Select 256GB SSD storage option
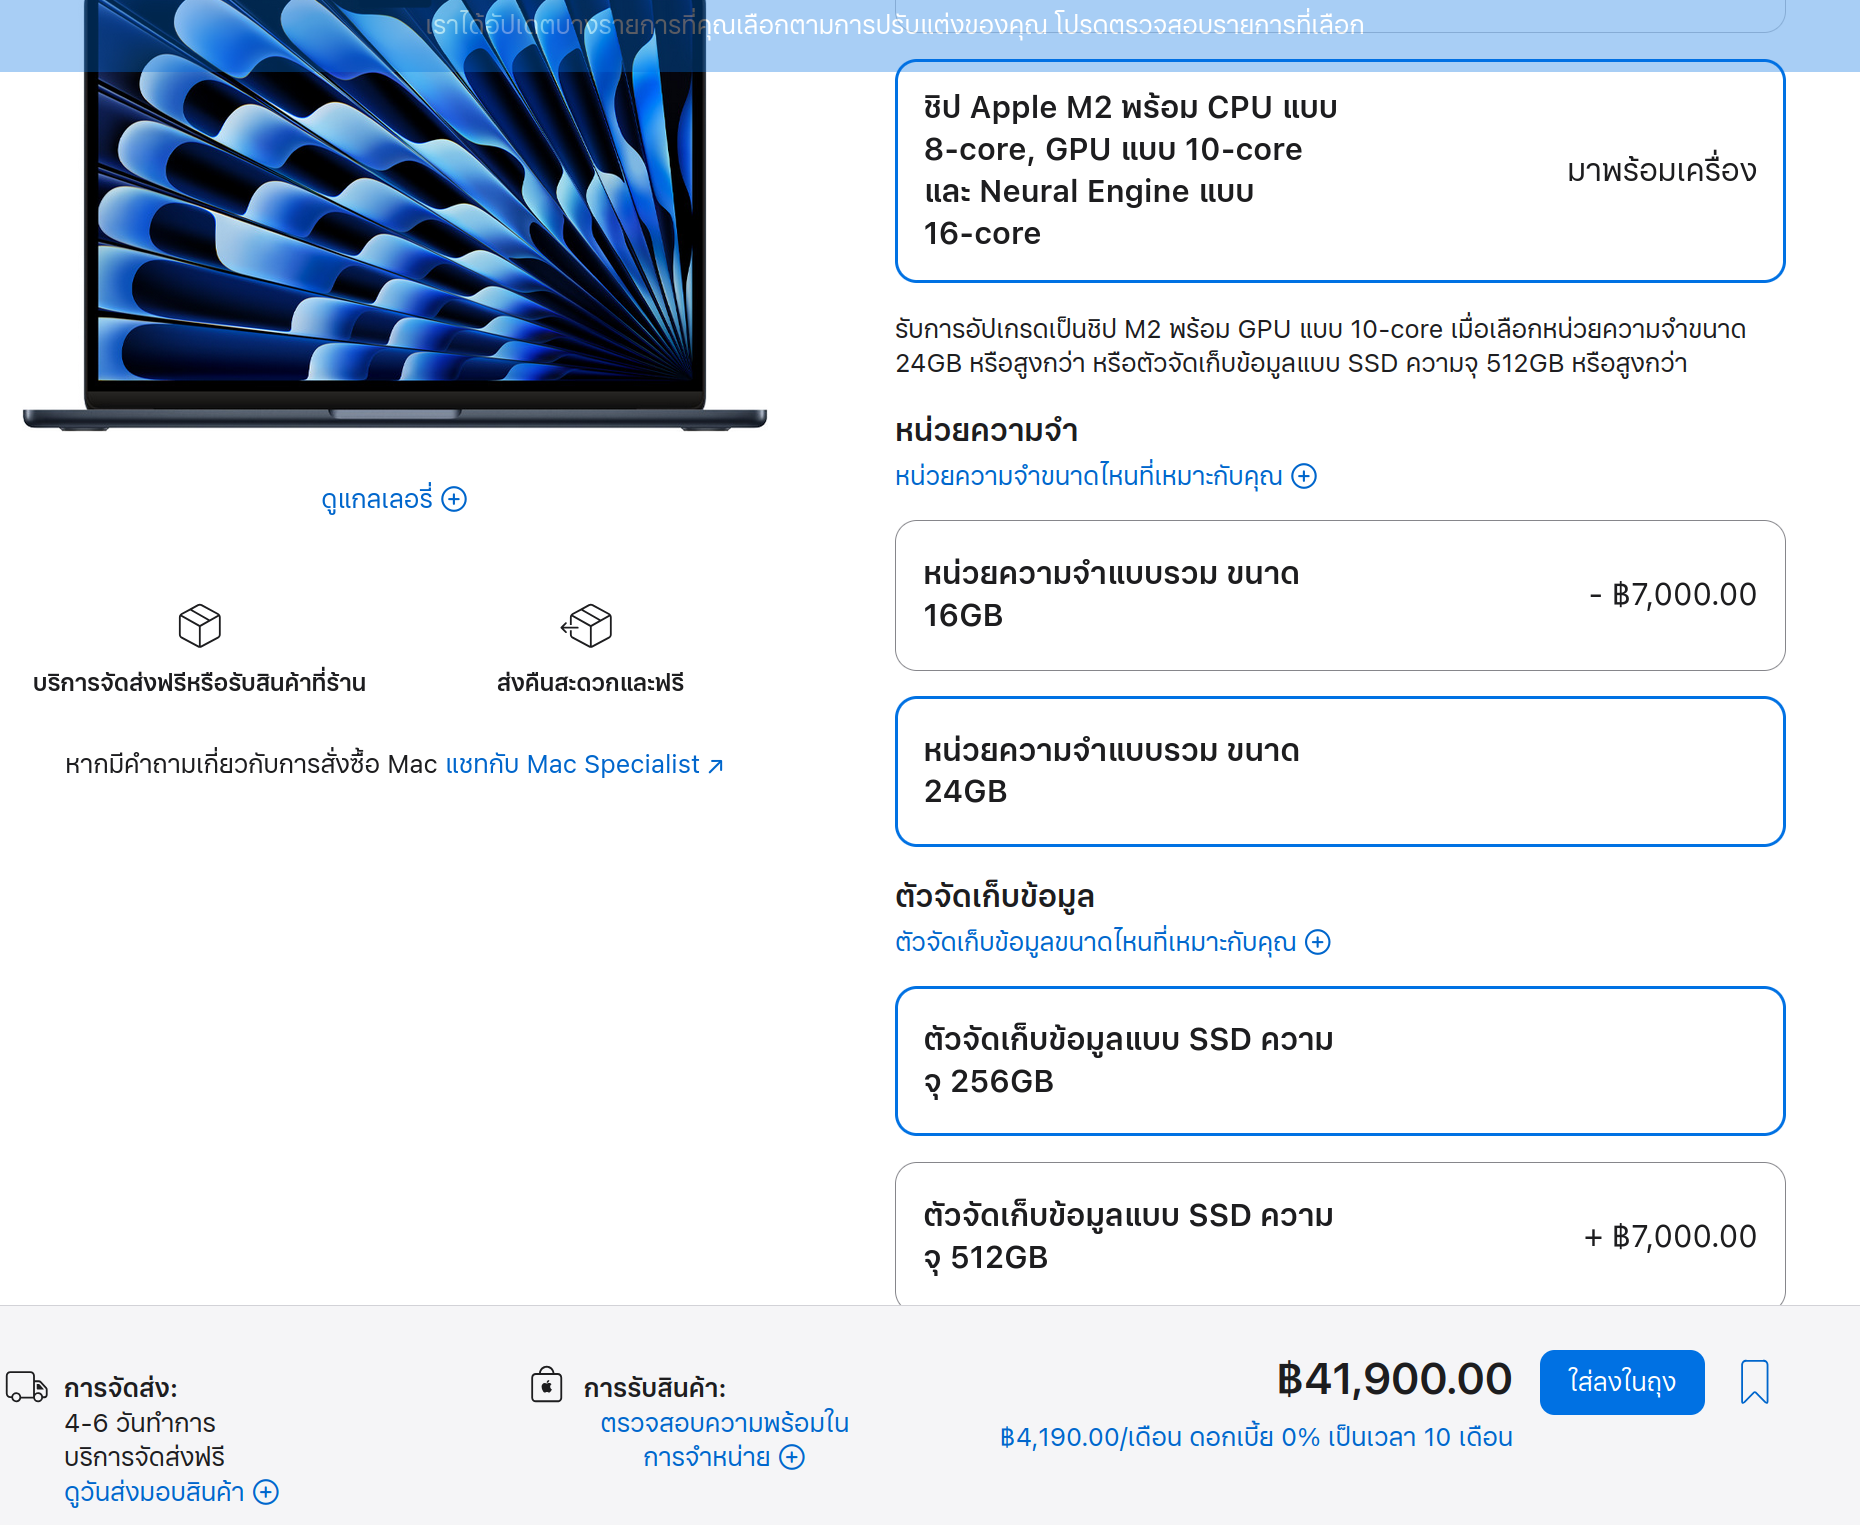This screenshot has height=1525, width=1860. (1340, 1061)
